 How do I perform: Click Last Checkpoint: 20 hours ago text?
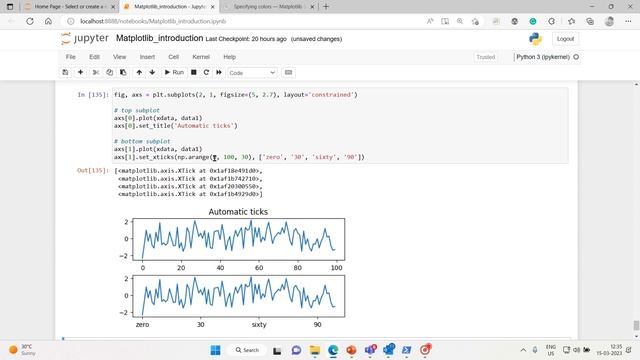pyautogui.click(x=246, y=39)
